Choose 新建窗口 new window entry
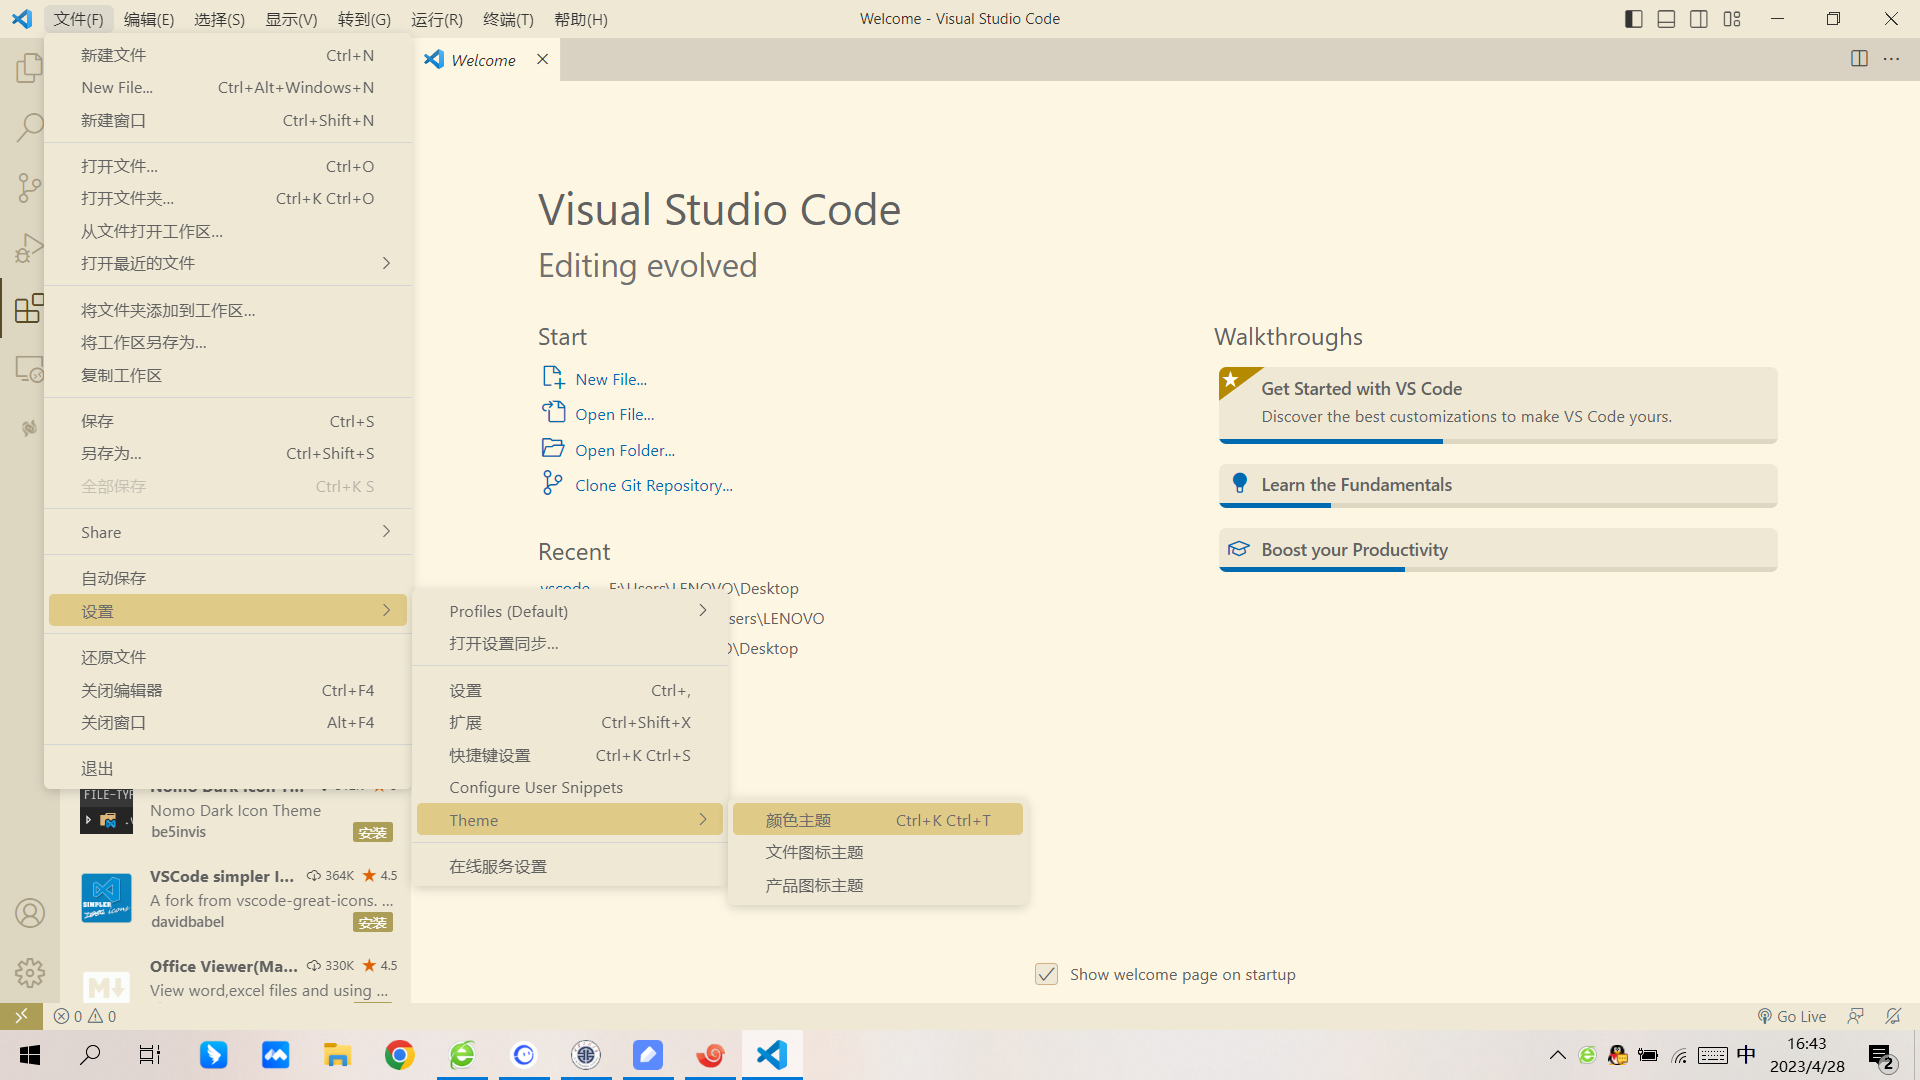 coord(228,120)
